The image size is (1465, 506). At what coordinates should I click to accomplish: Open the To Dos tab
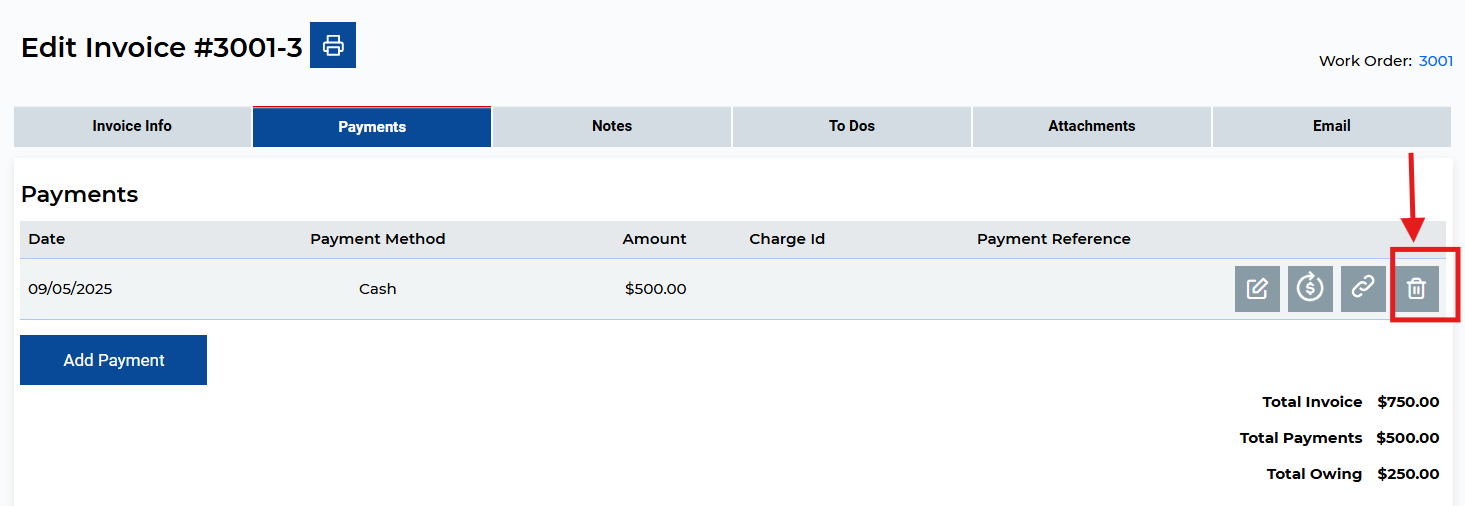tap(852, 126)
